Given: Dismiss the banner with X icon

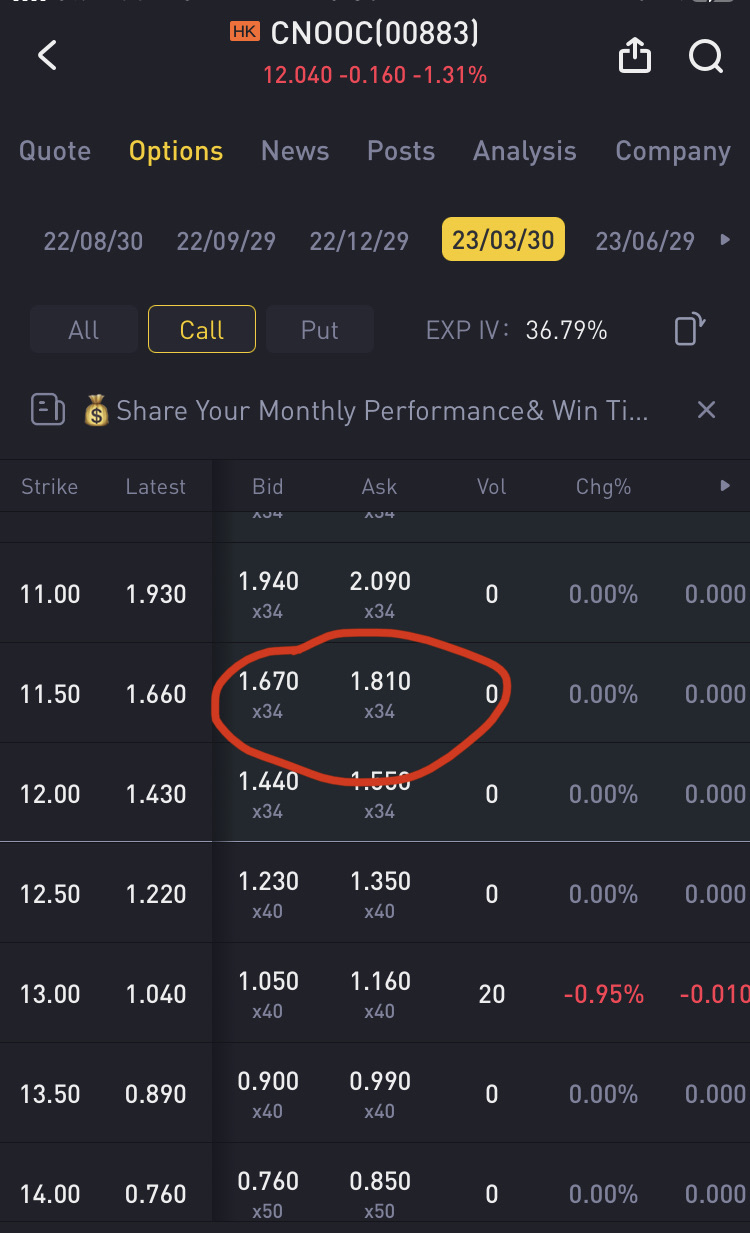Looking at the screenshot, I should (x=706, y=410).
